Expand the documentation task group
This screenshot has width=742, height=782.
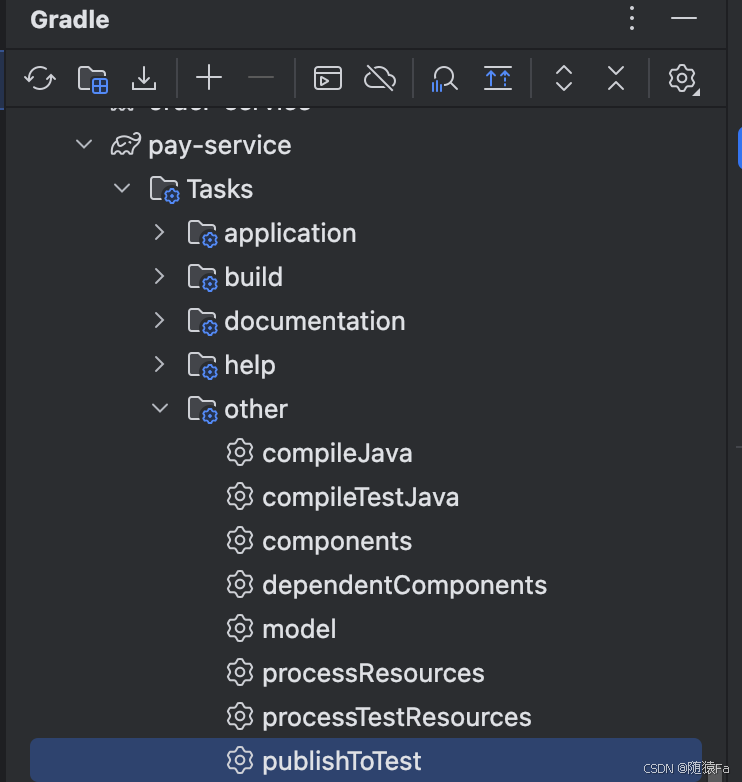pos(160,320)
